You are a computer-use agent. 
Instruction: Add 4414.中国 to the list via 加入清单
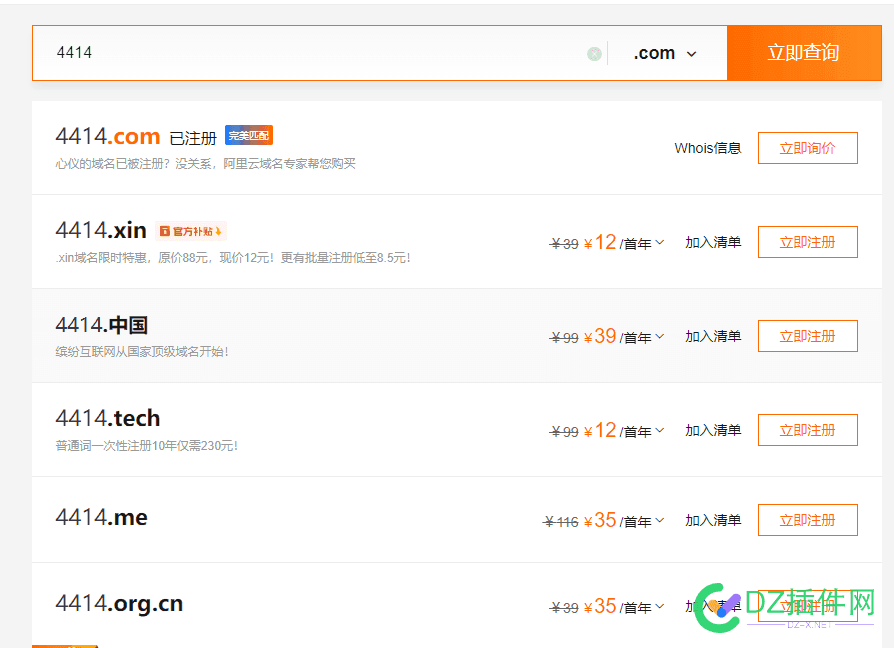(713, 336)
